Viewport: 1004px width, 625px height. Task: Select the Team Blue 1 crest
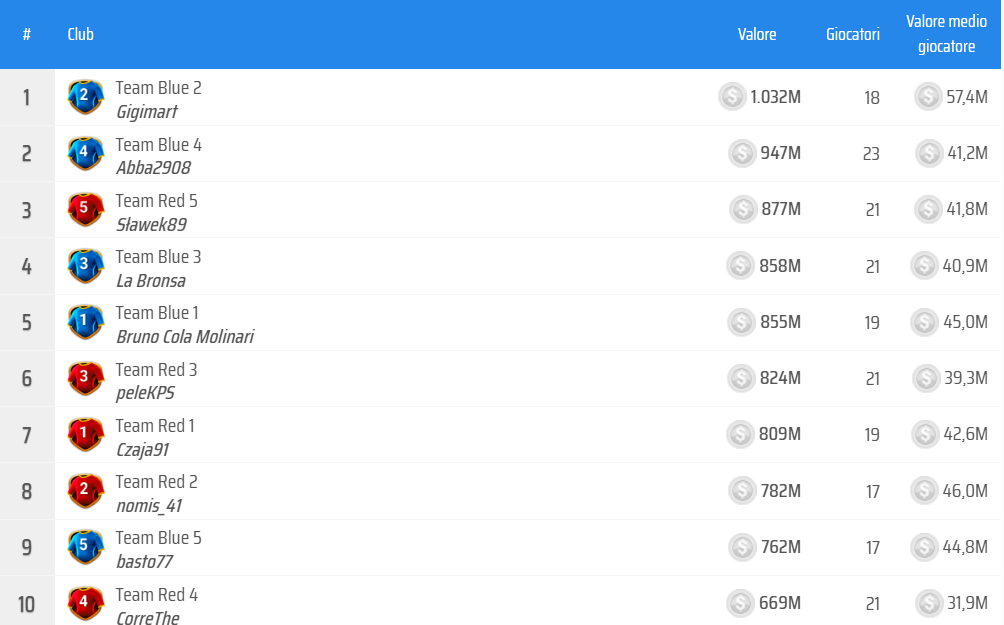(x=85, y=322)
